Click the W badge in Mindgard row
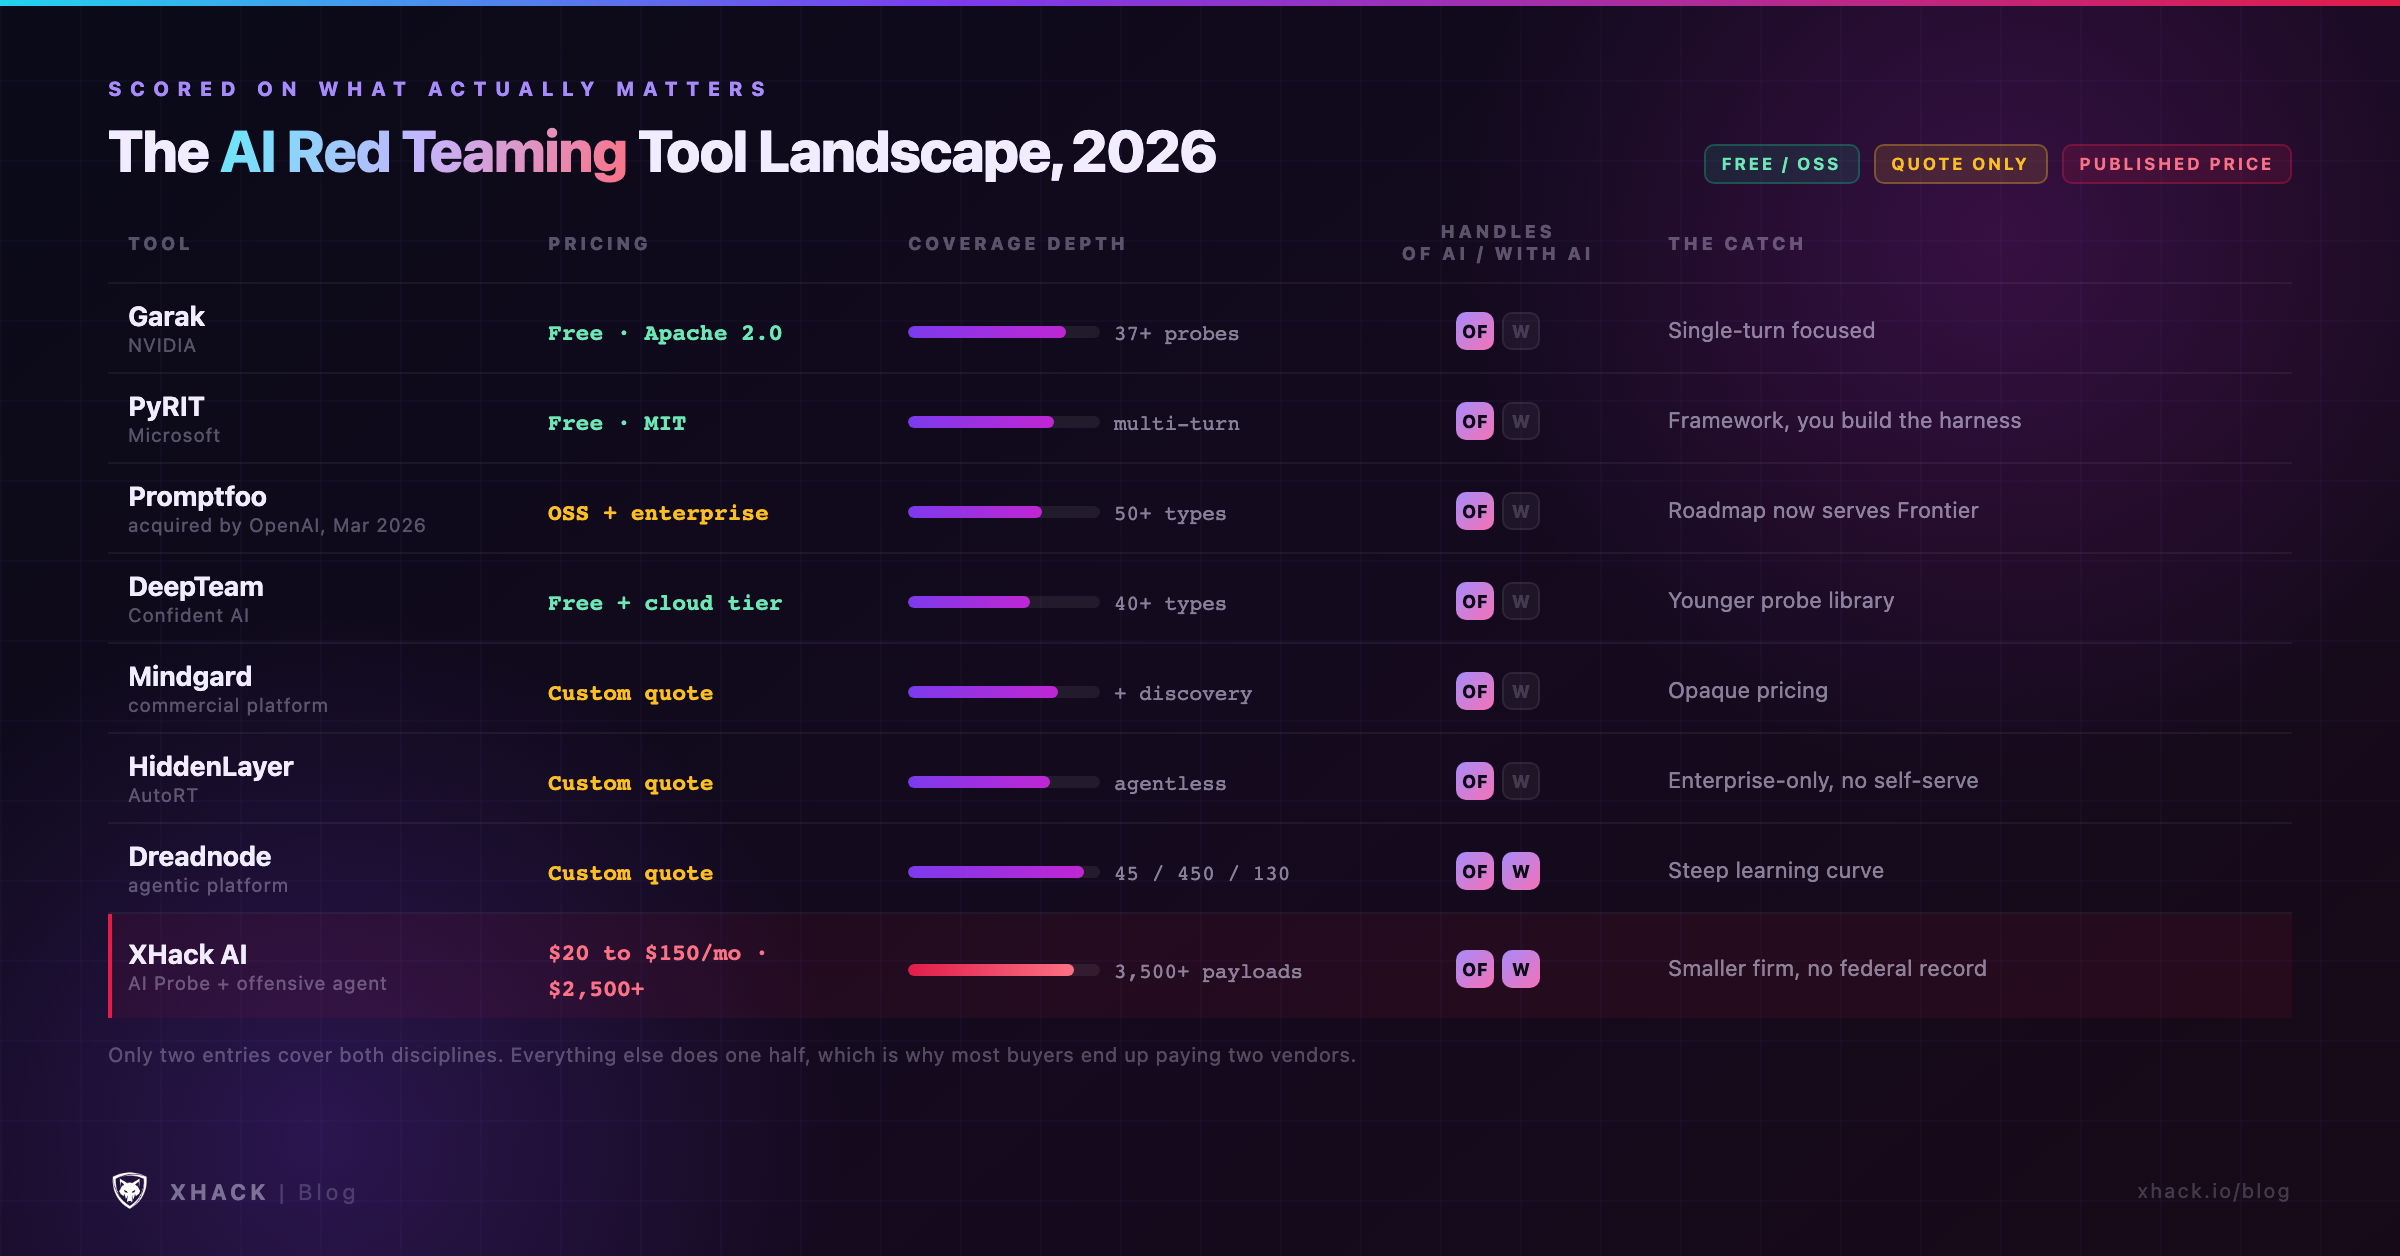Screen dimensions: 2400x1256 point(1521,691)
